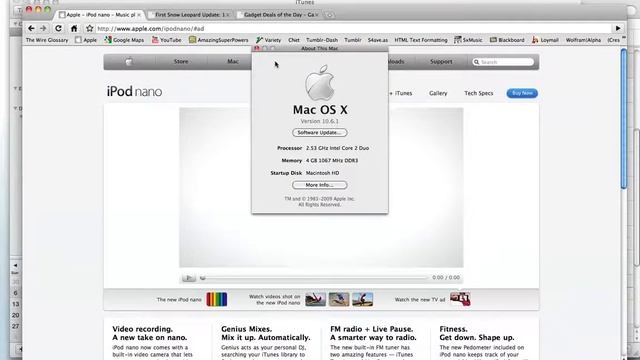Open the Loymail bookmark

545,40
